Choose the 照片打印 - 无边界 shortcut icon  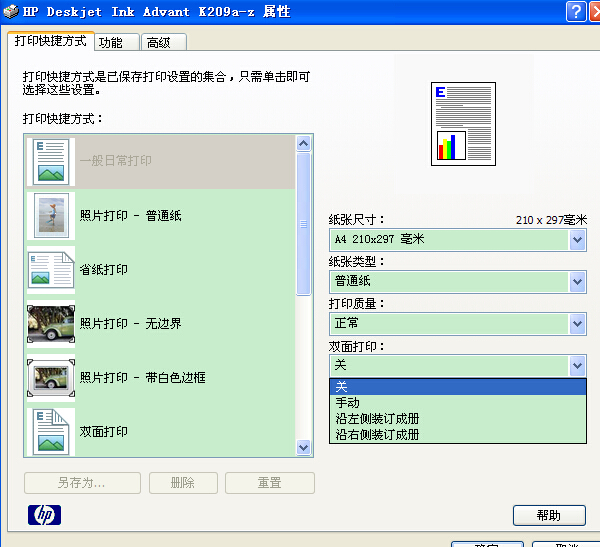point(50,323)
